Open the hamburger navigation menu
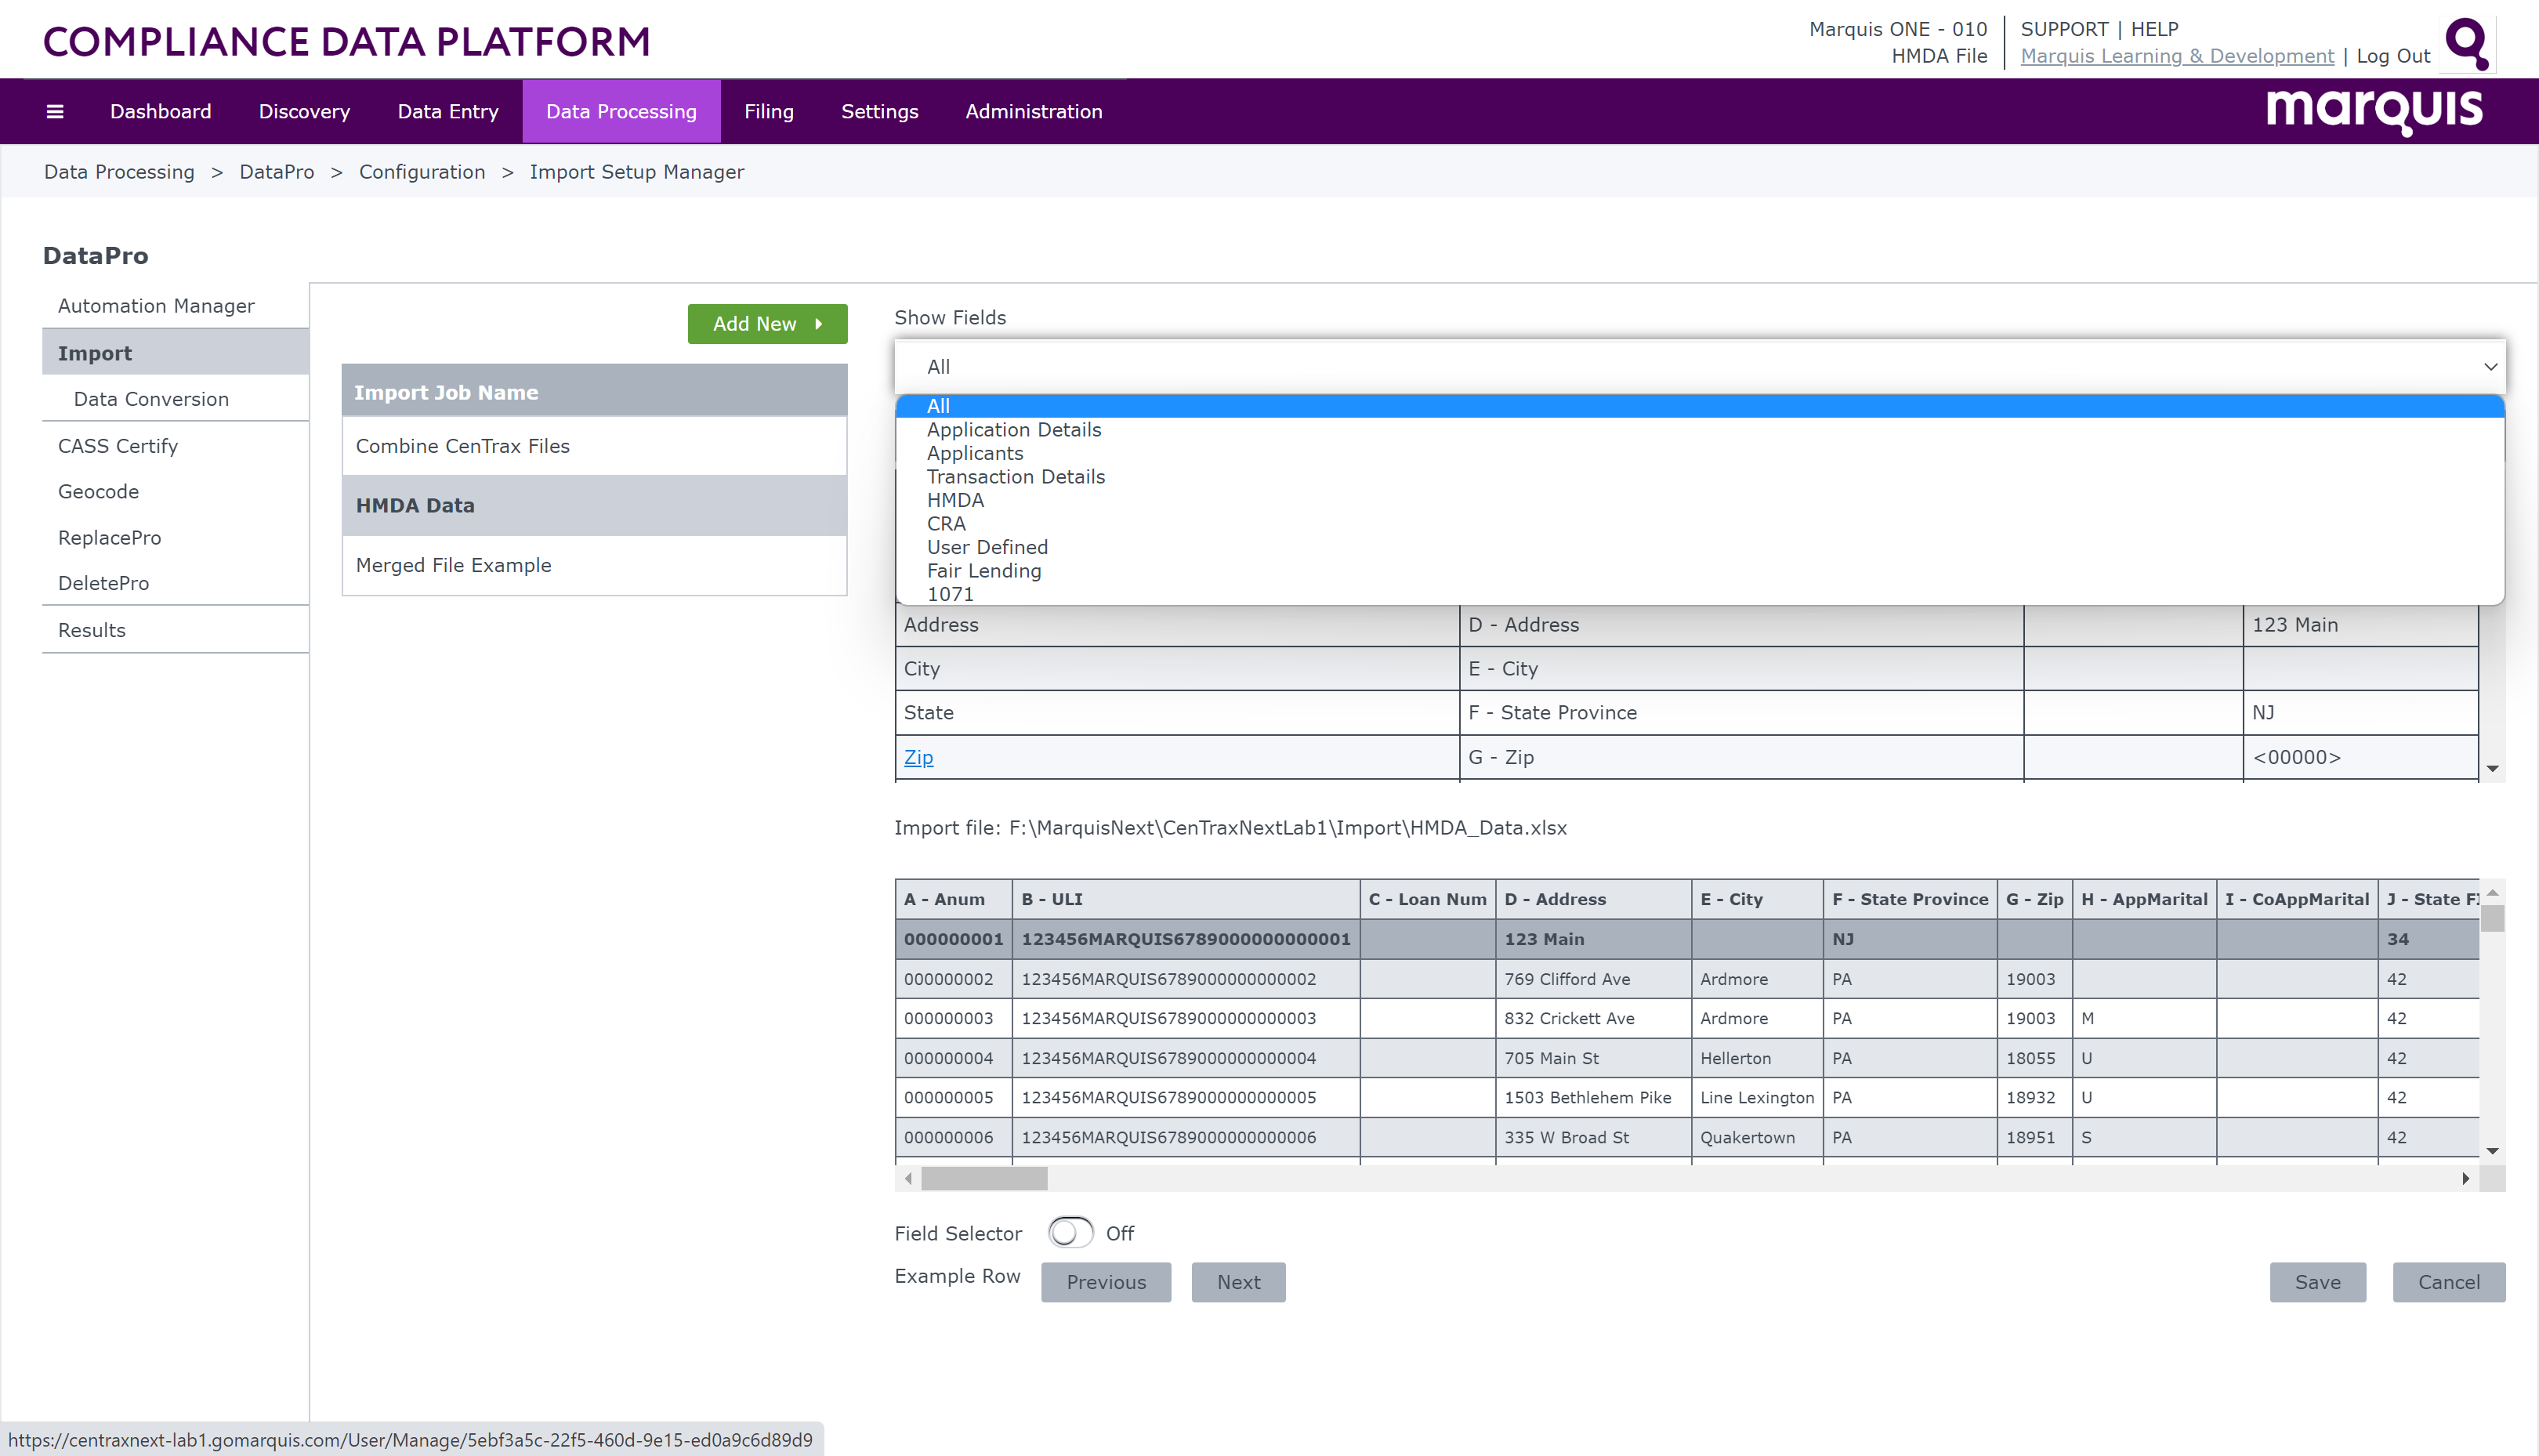Screen dimensions: 2539x1456 coord(55,111)
